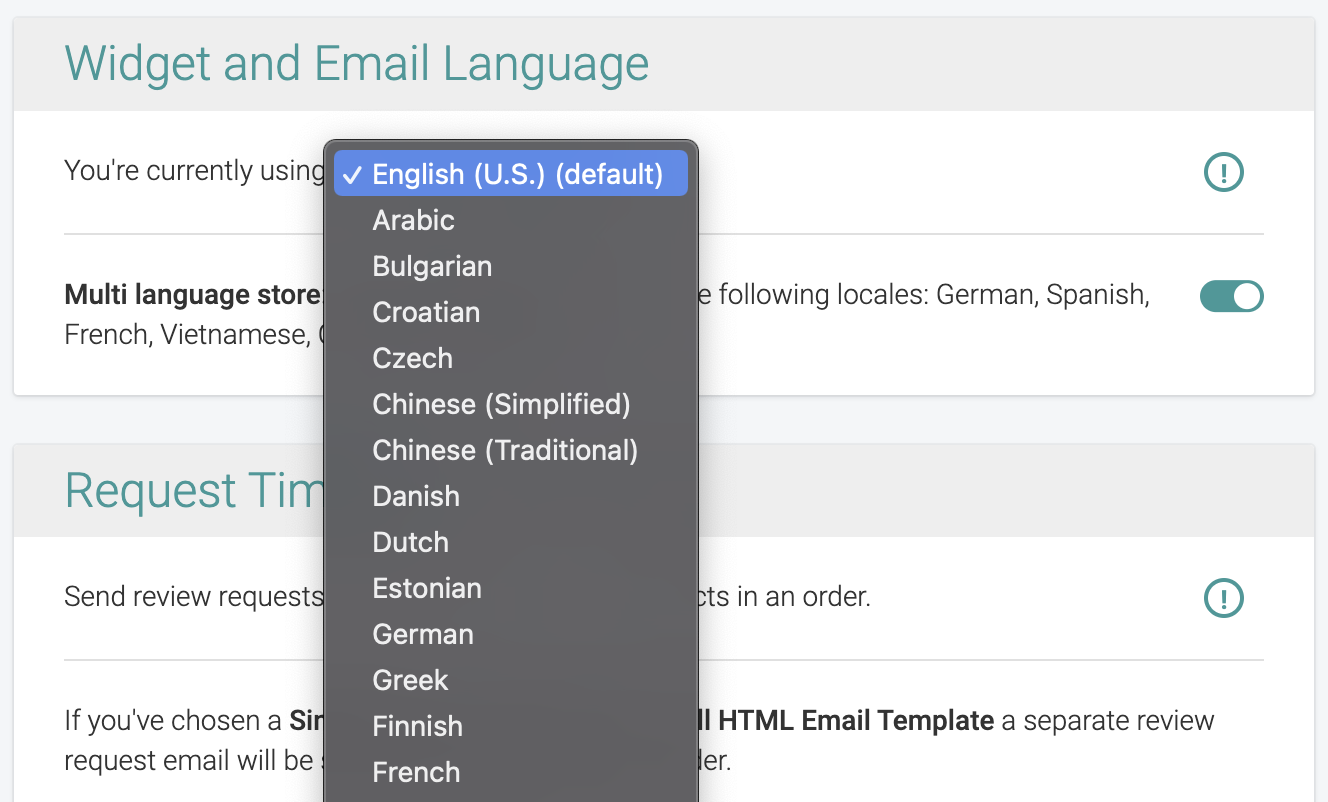Switch language to German
Screen dimensions: 1328x802
tap(423, 634)
